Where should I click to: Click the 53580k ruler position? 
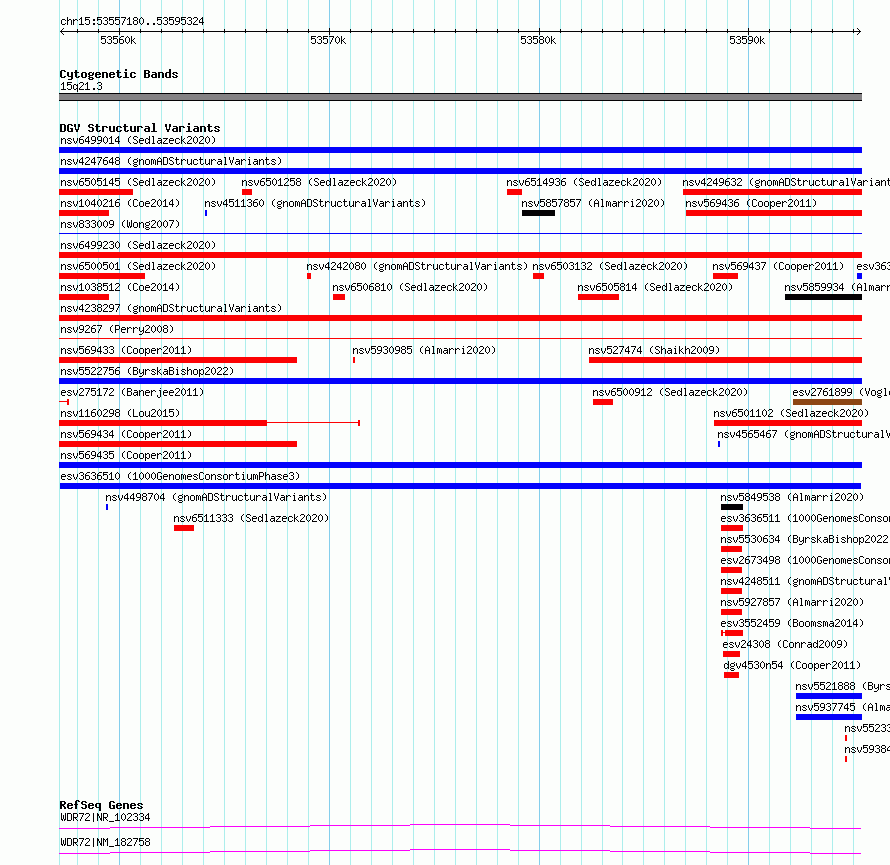tap(538, 40)
